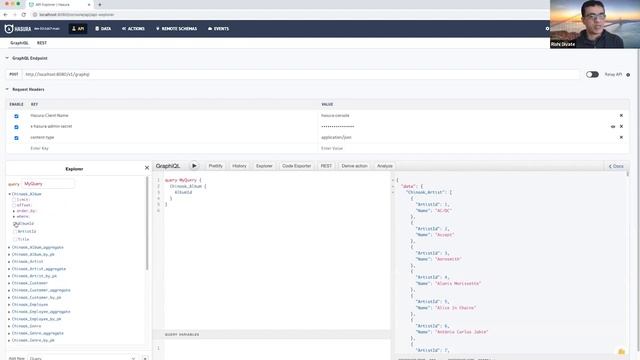This screenshot has width=640, height=360.
Task: Open query History
Action: click(x=239, y=166)
